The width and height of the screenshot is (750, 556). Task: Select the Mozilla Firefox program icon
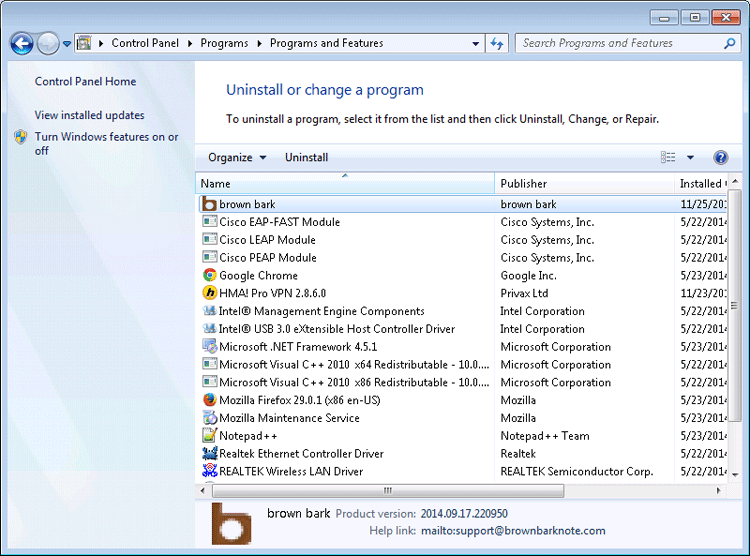click(x=210, y=400)
